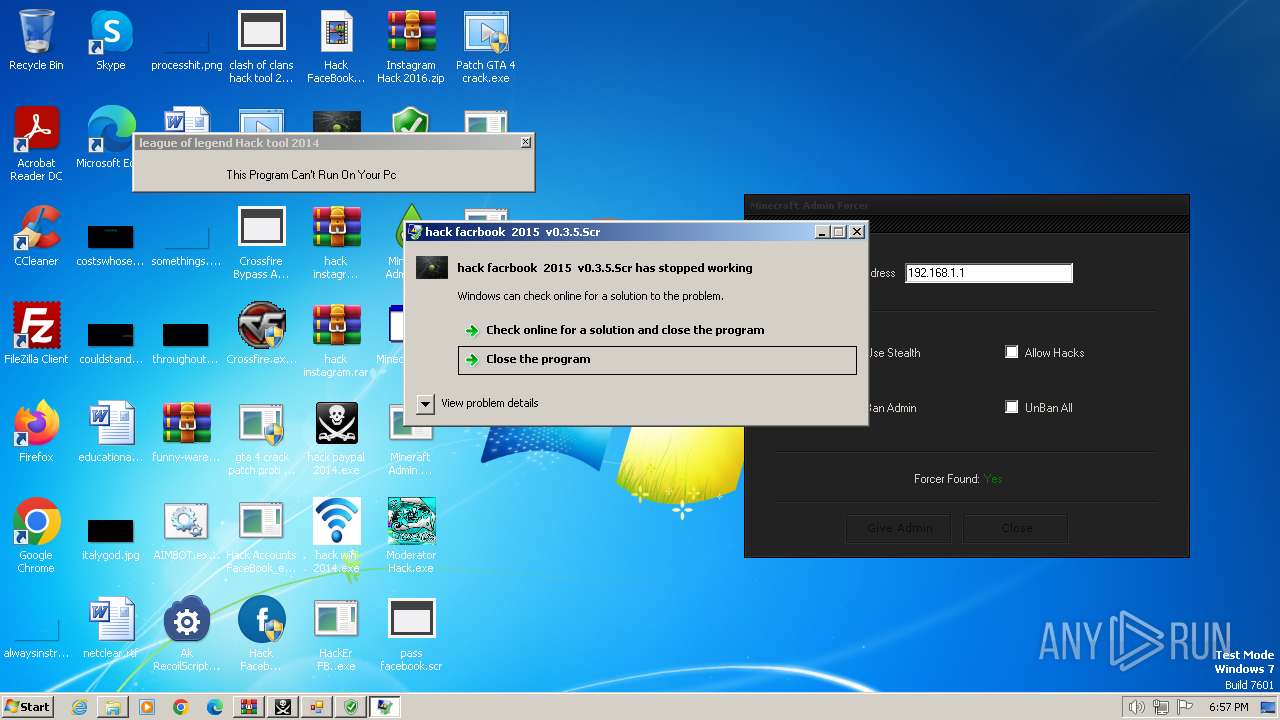The width and height of the screenshot is (1280, 720).
Task: Select hack paypal 2014.exe skull icon
Action: point(336,438)
